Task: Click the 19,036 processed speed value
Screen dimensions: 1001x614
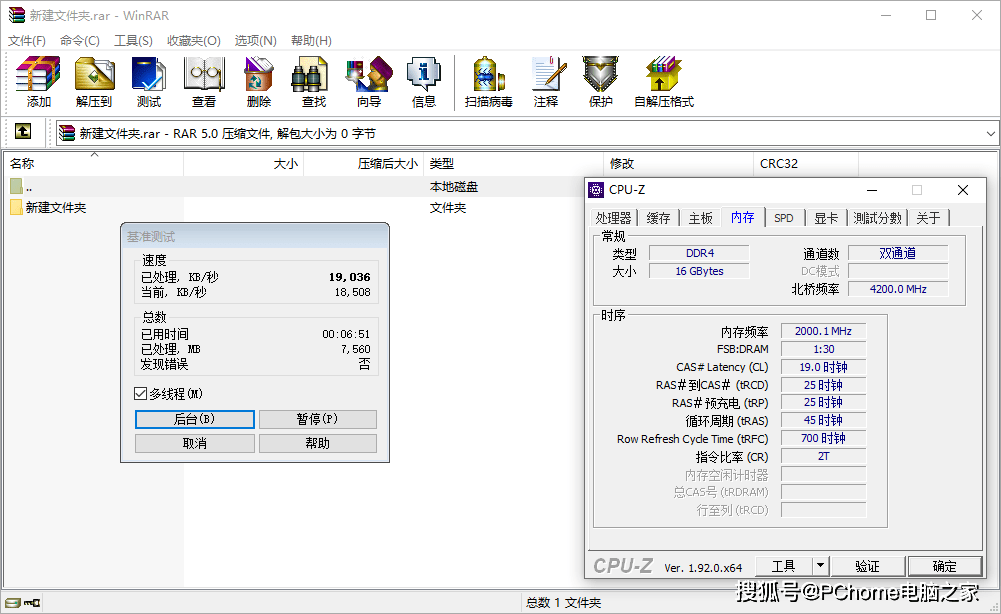Action: tap(349, 277)
